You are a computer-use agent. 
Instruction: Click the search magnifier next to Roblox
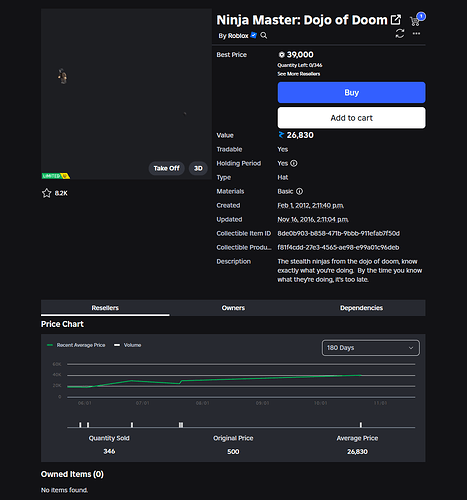[264, 35]
